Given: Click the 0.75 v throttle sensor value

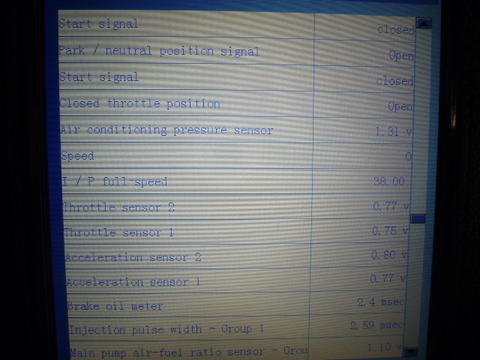Looking at the screenshot, I should (390, 231).
